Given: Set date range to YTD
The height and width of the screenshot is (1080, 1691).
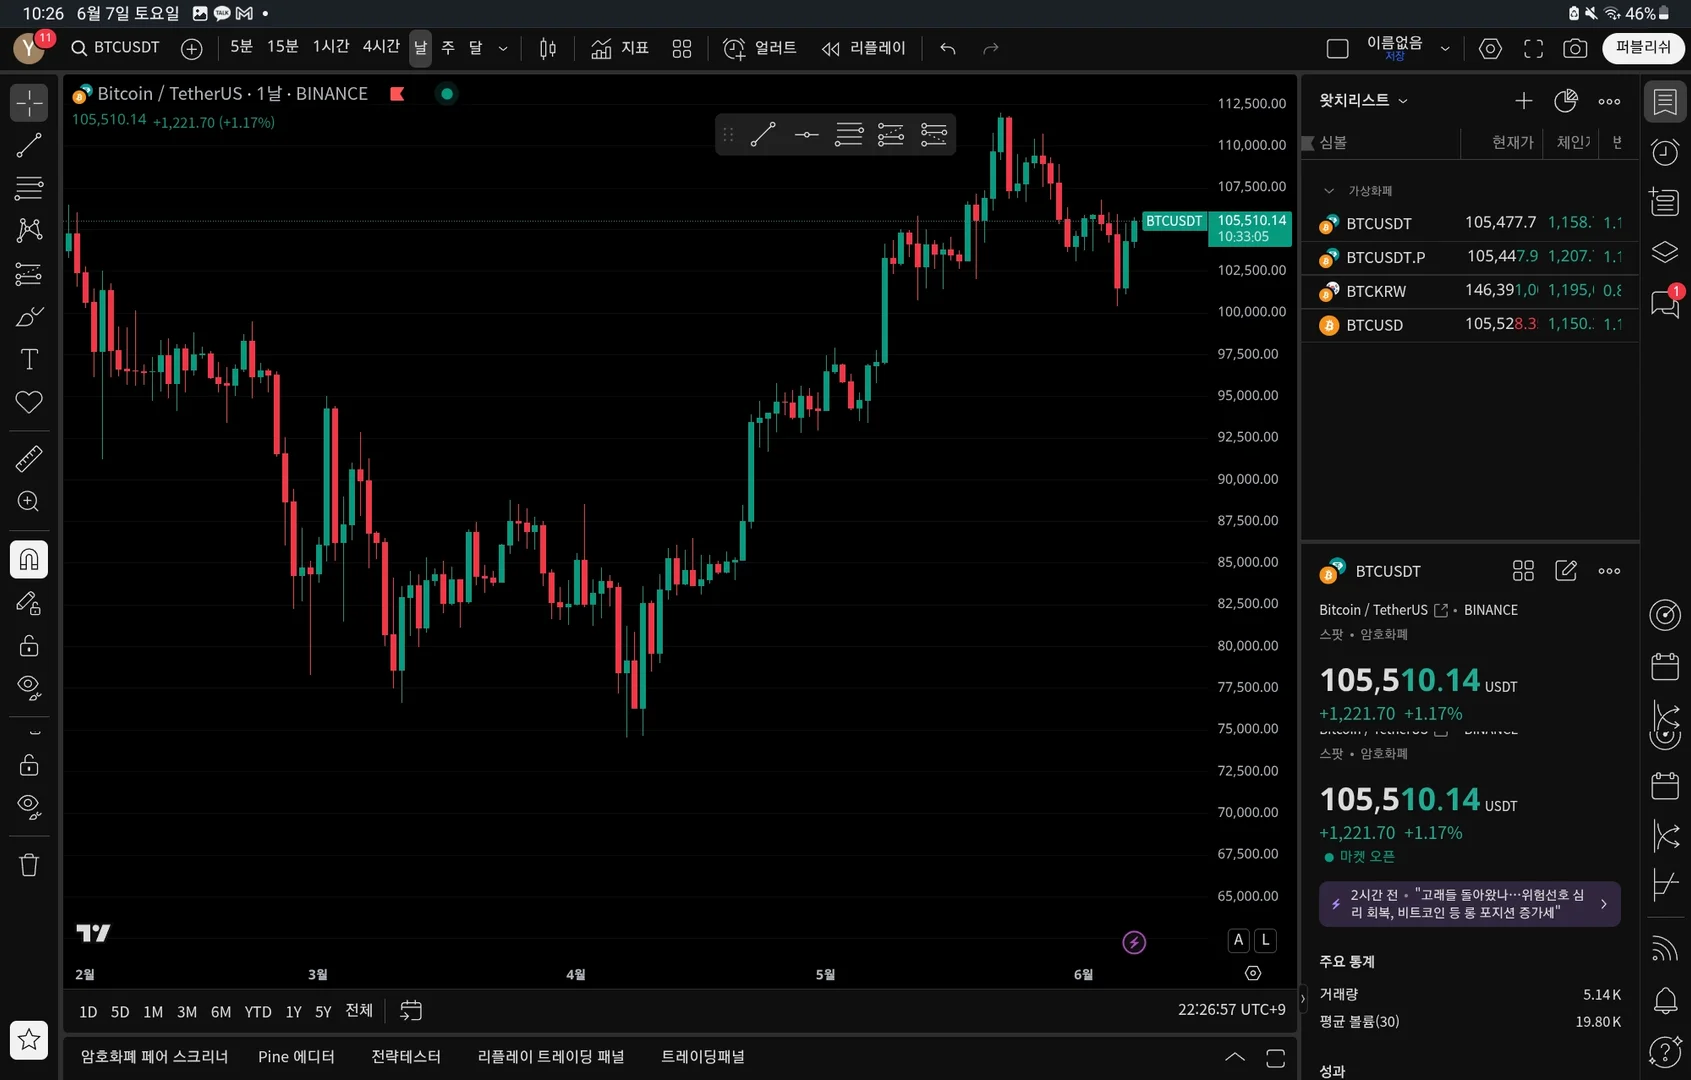Looking at the screenshot, I should tap(258, 1012).
